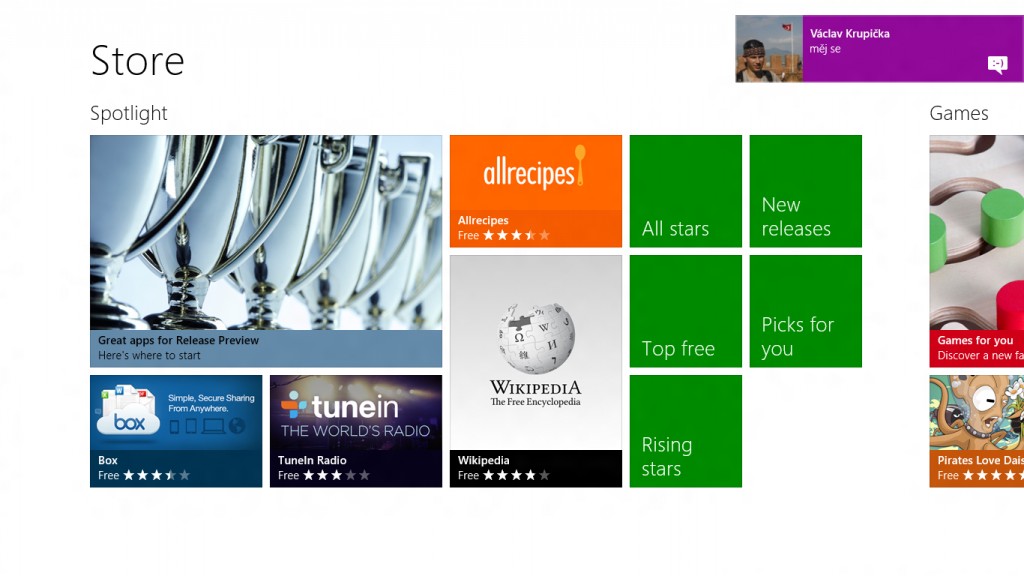This screenshot has width=1024, height=576.
Task: Open the All stars category tile
Action: click(x=686, y=191)
